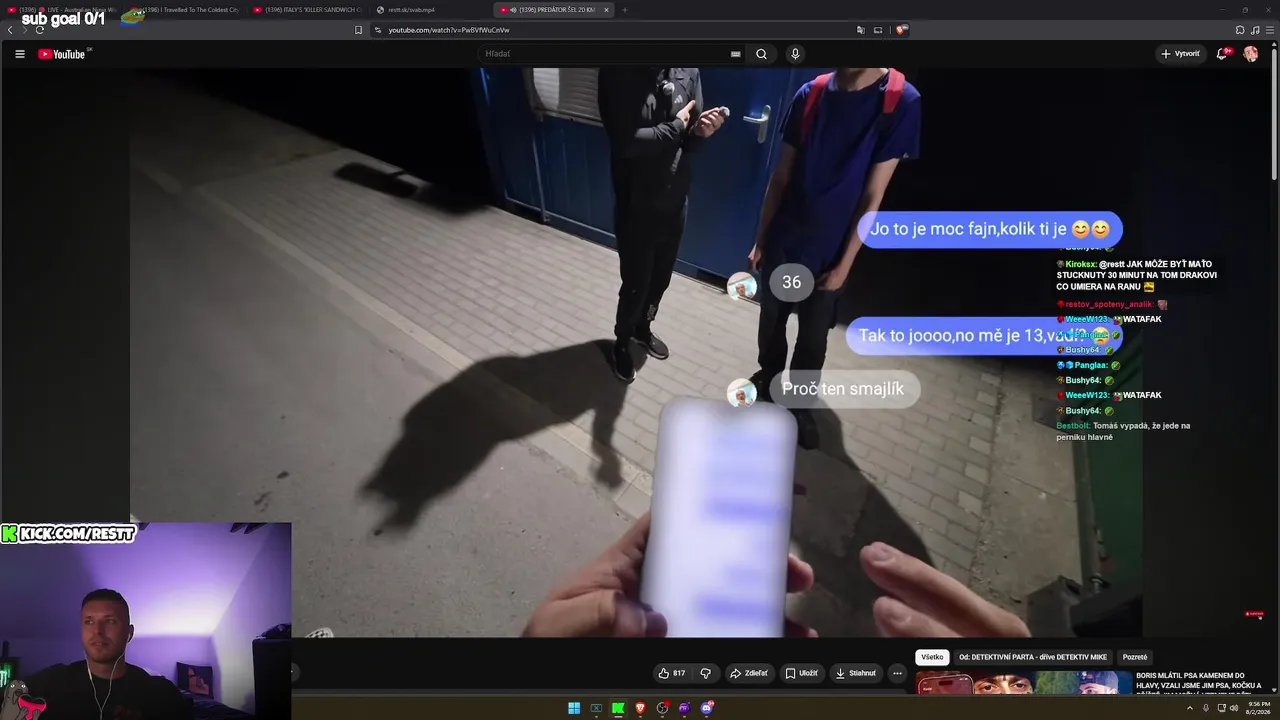Image resolution: width=1280 pixels, height=720 pixels.
Task: Select the Od: DETEKTIVNÍ PARTA filter chip
Action: [x=1033, y=657]
